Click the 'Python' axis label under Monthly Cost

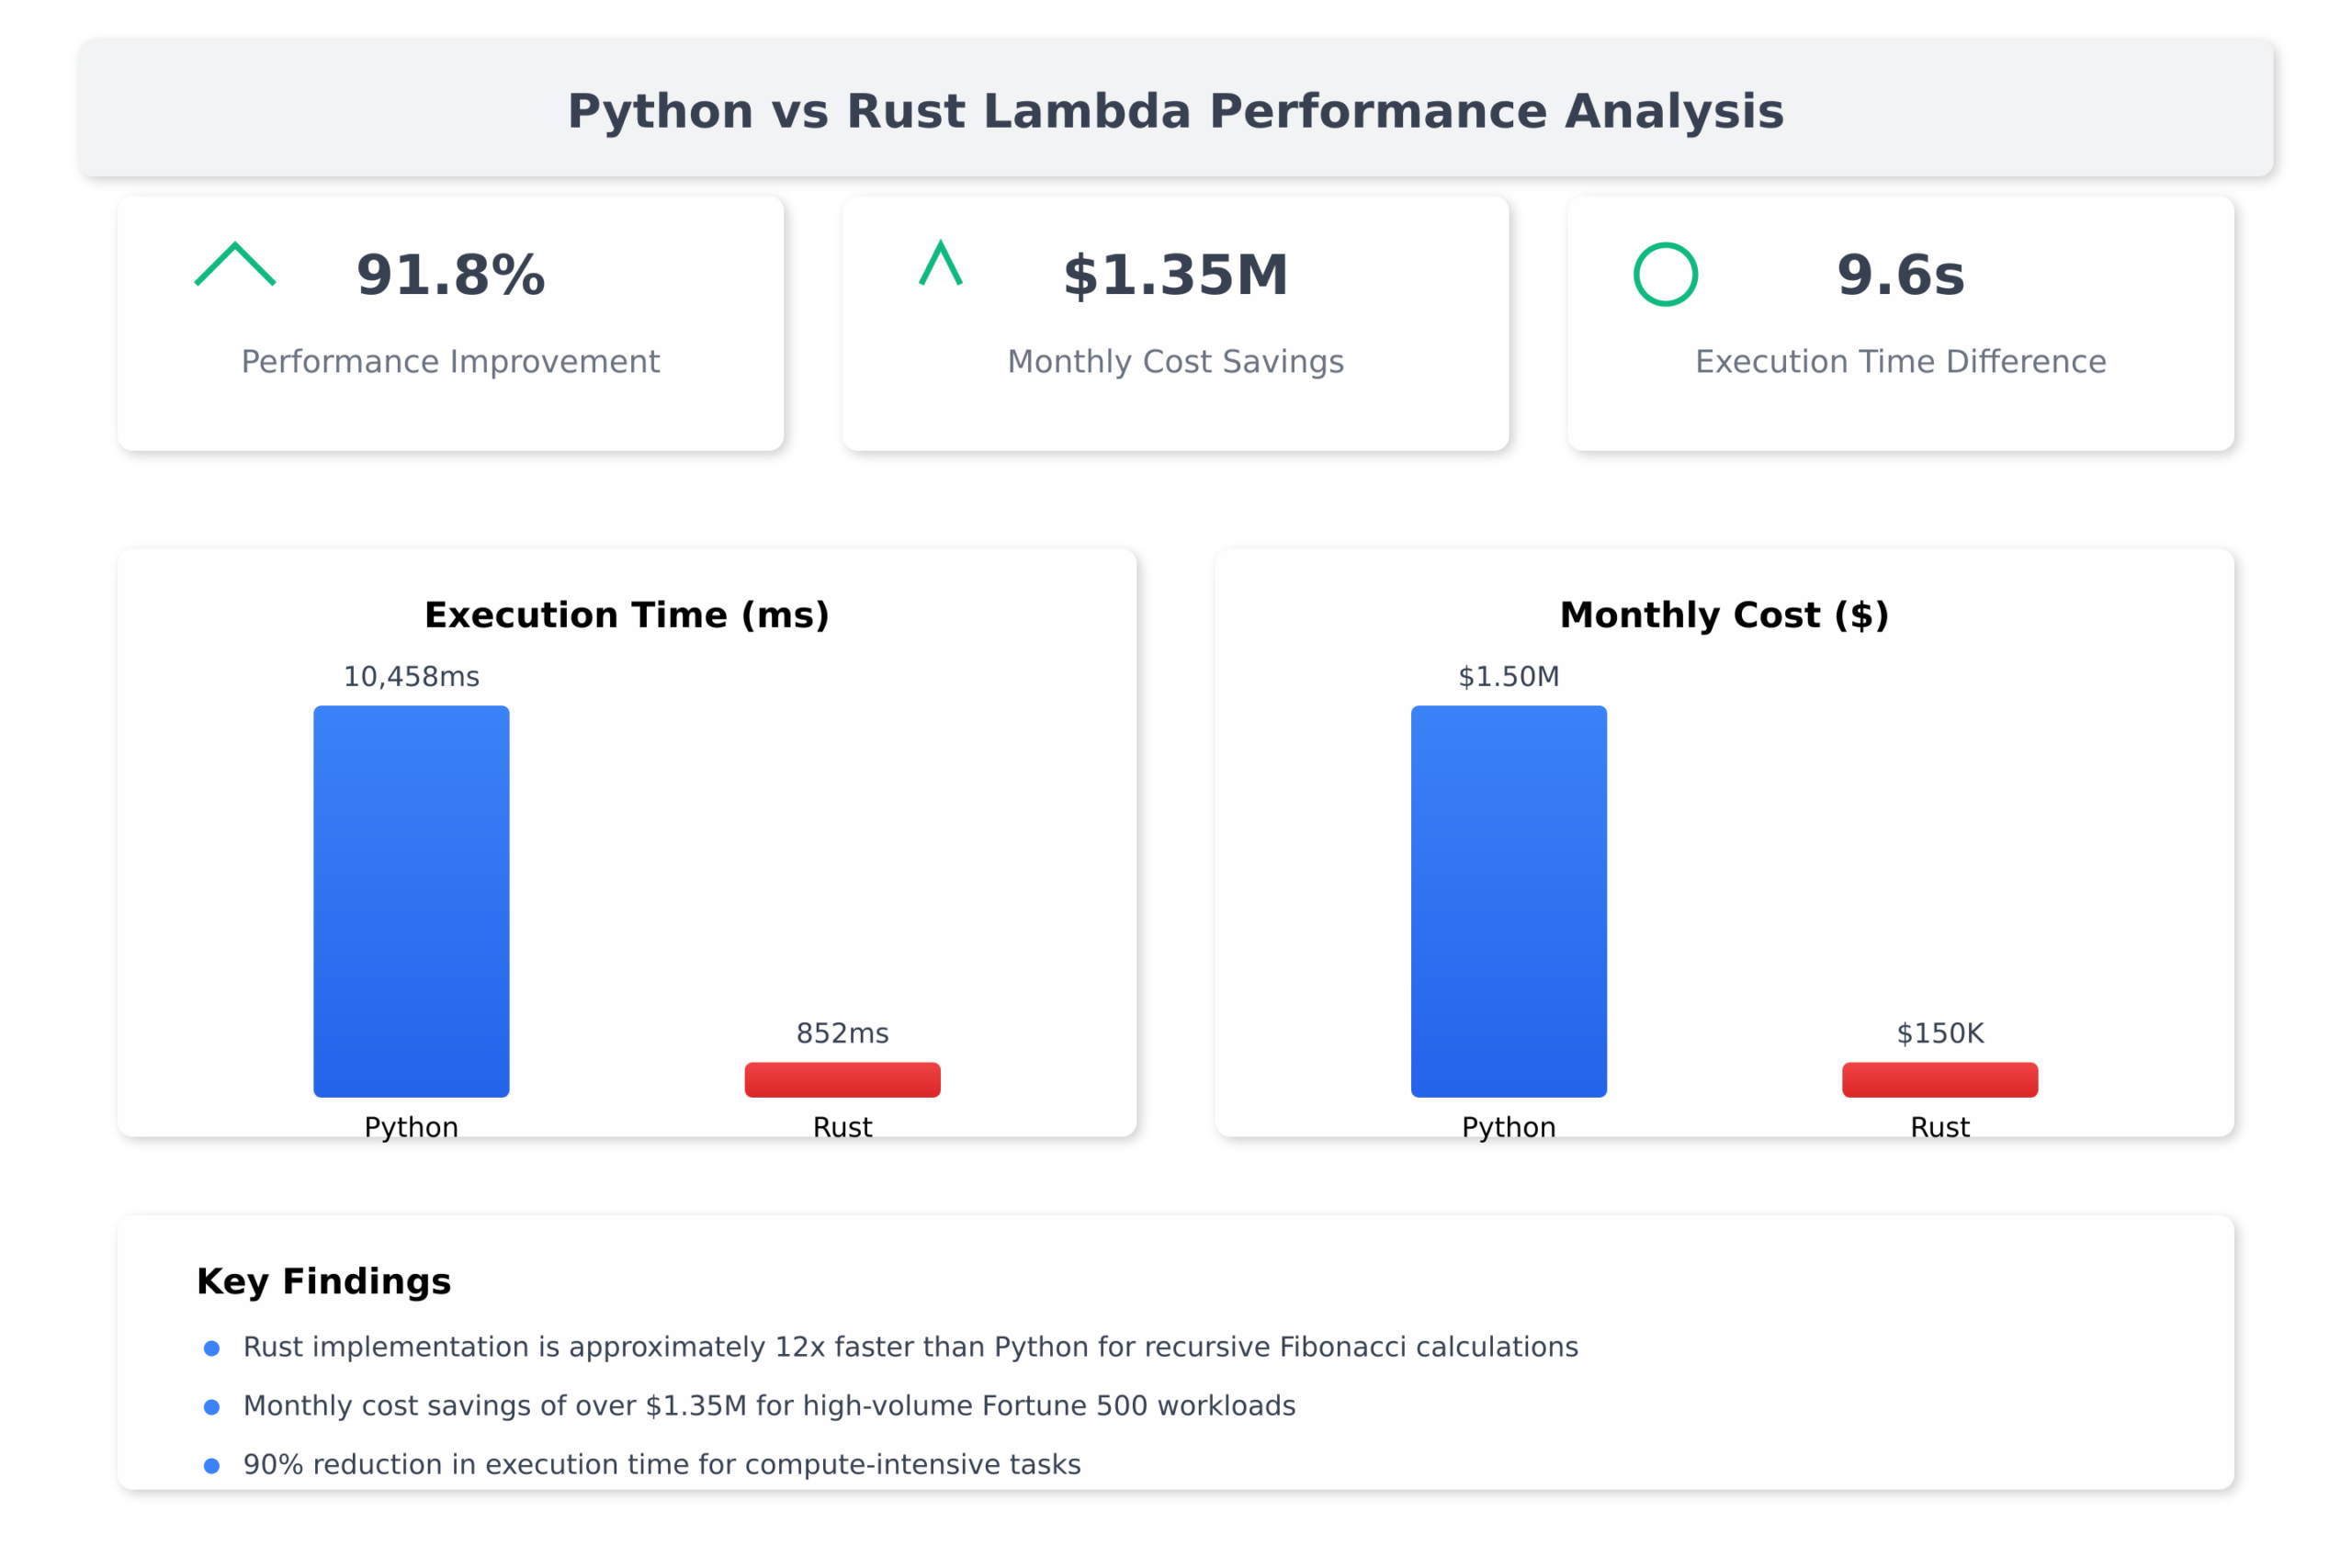pos(1509,1128)
